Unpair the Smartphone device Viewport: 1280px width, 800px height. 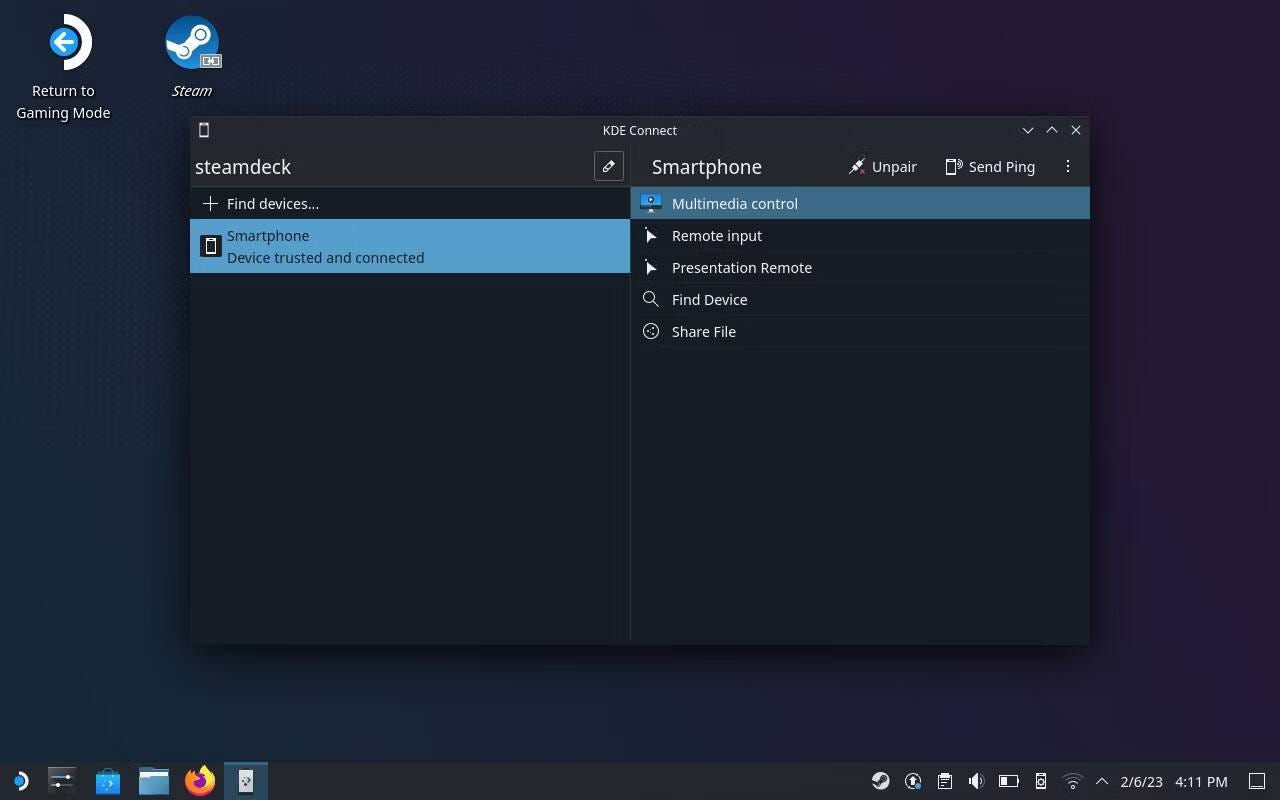[883, 166]
